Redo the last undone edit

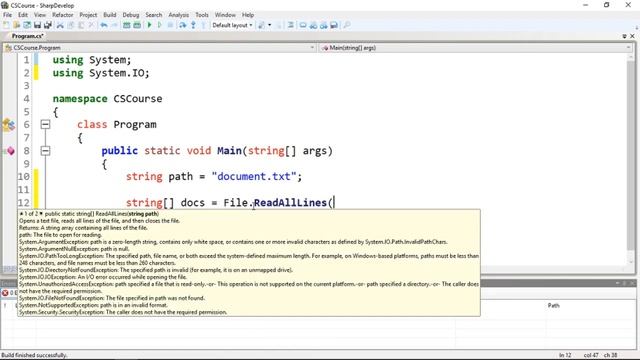(114, 25)
